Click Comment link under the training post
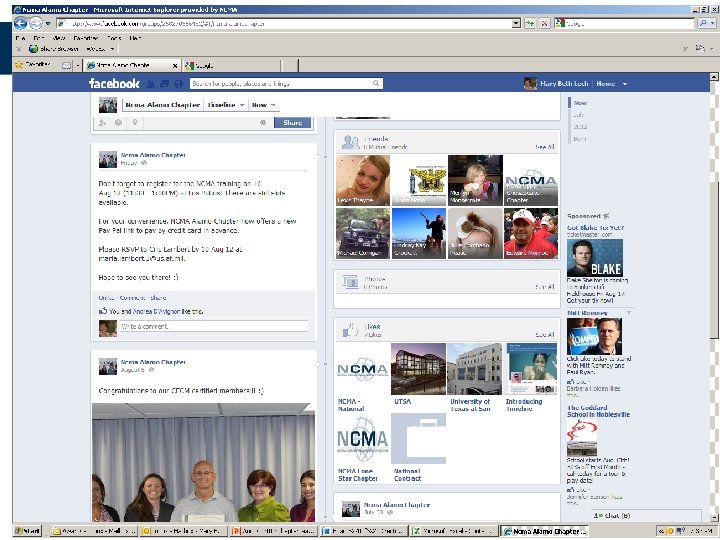The height and width of the screenshot is (540, 720). point(131,298)
